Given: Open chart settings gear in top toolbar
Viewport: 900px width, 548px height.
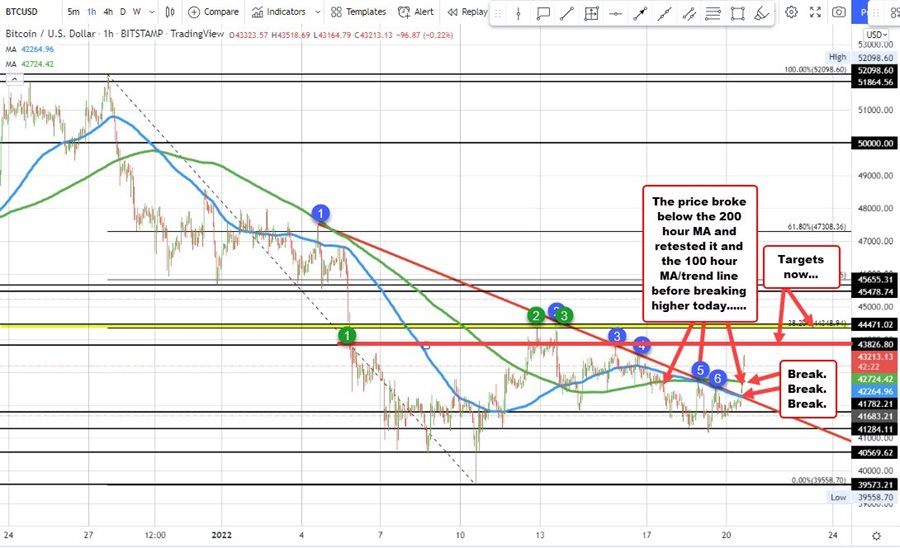Looking at the screenshot, I should pyautogui.click(x=791, y=12).
